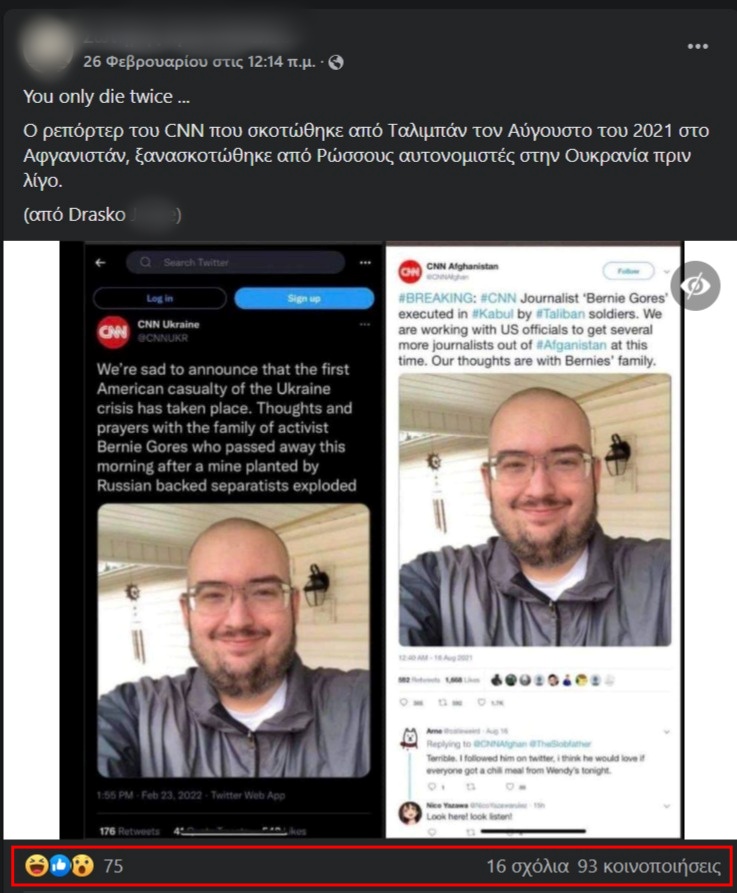
Task: Click the laughing reaction emoji
Action: [x=36, y=866]
